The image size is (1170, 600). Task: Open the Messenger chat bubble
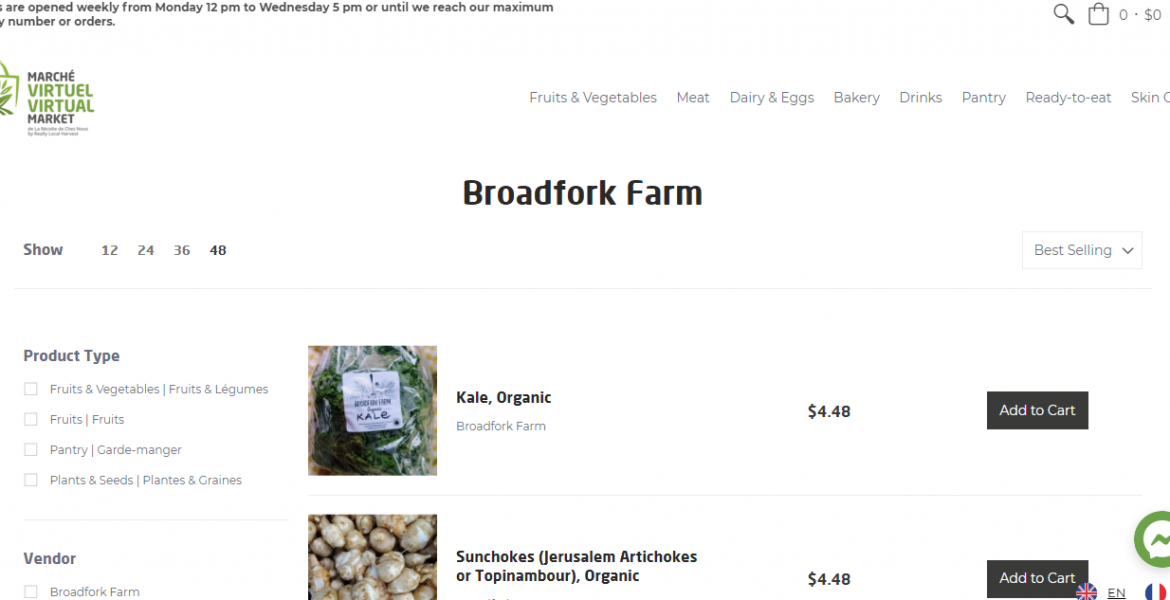click(1153, 539)
